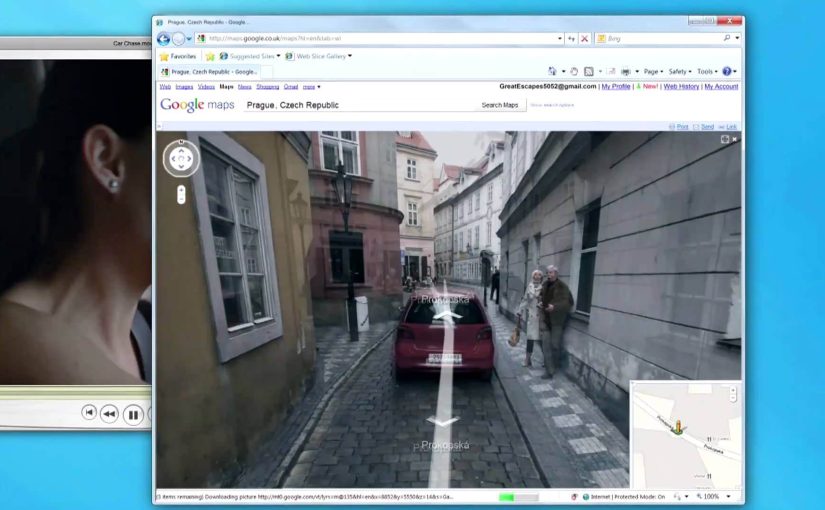Open the Google Shopping link

pos(268,87)
